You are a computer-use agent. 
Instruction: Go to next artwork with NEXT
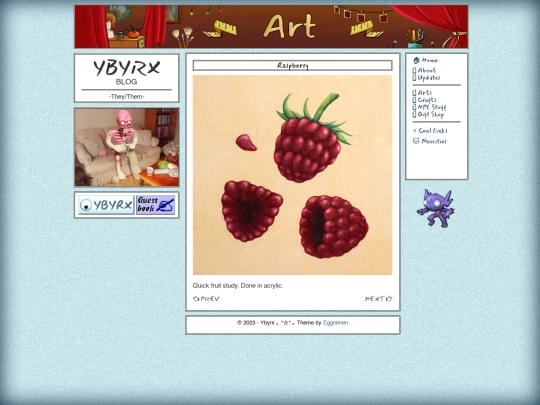[x=374, y=299]
